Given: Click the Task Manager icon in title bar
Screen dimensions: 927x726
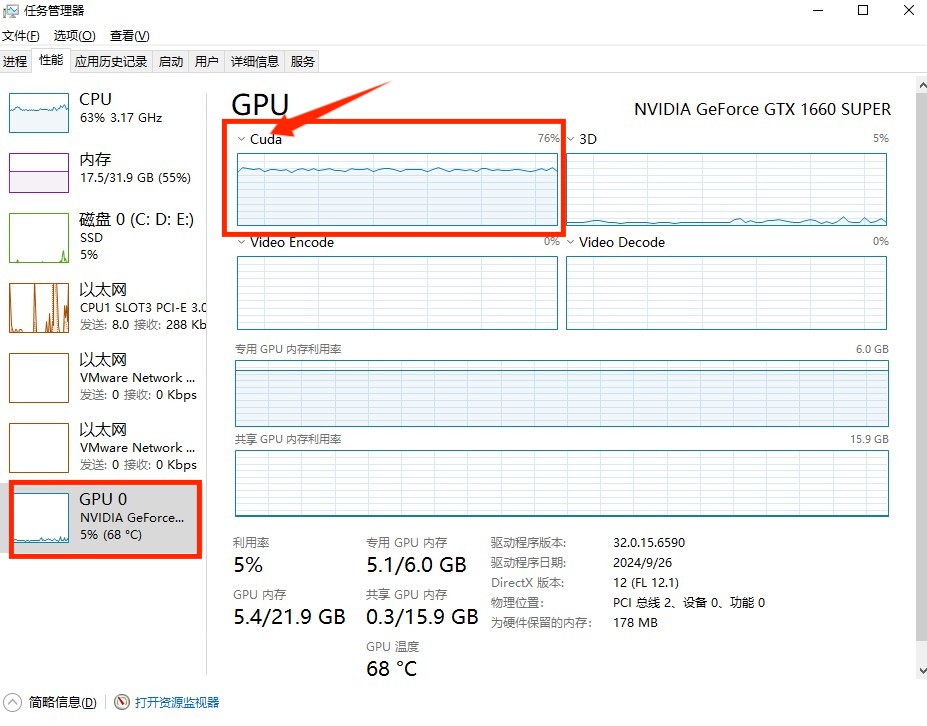Looking at the screenshot, I should (11, 10).
